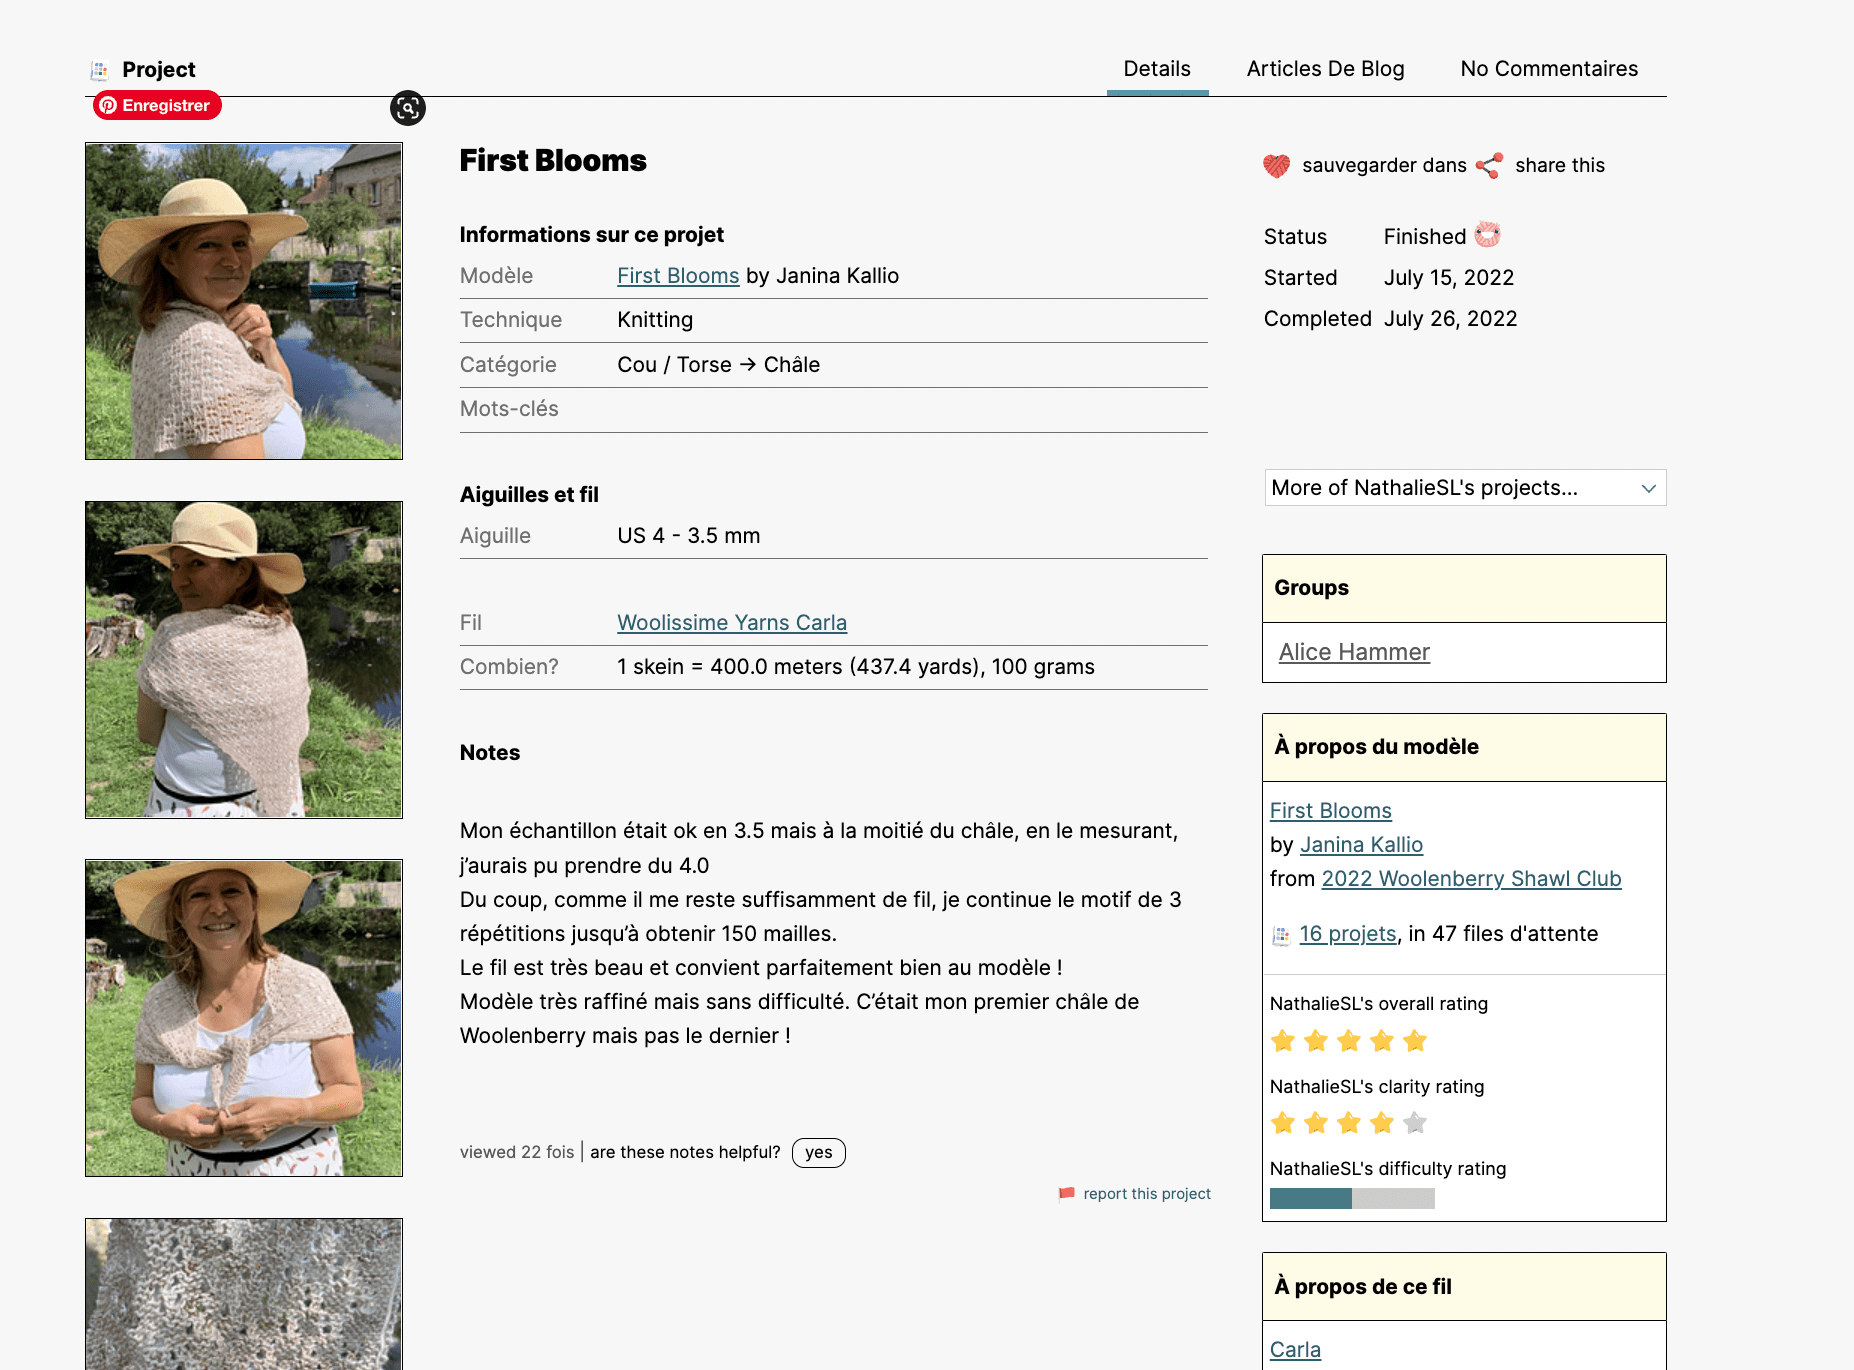Visit 2022 Woolenberry Shawl Club link
The height and width of the screenshot is (1370, 1854).
point(1471,878)
